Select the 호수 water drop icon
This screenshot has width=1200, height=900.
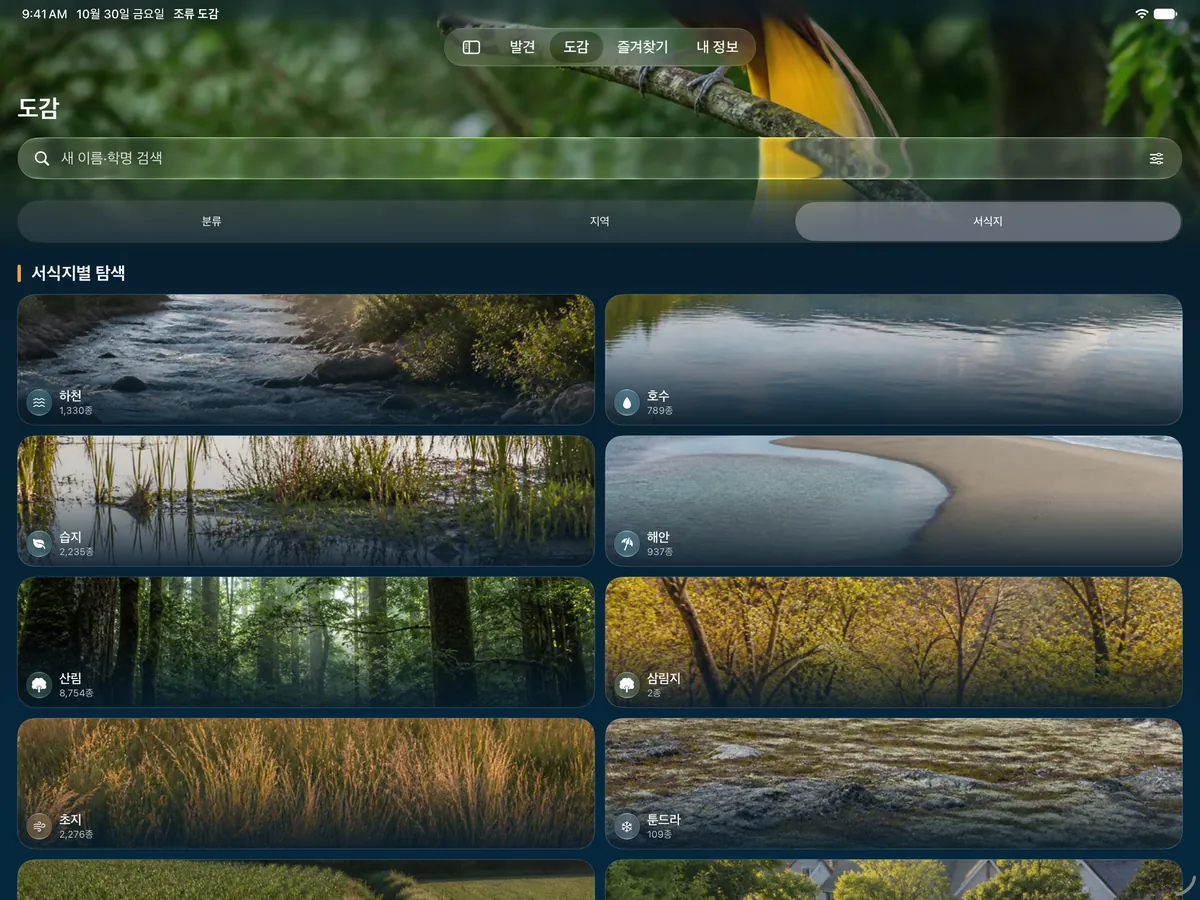(x=627, y=402)
